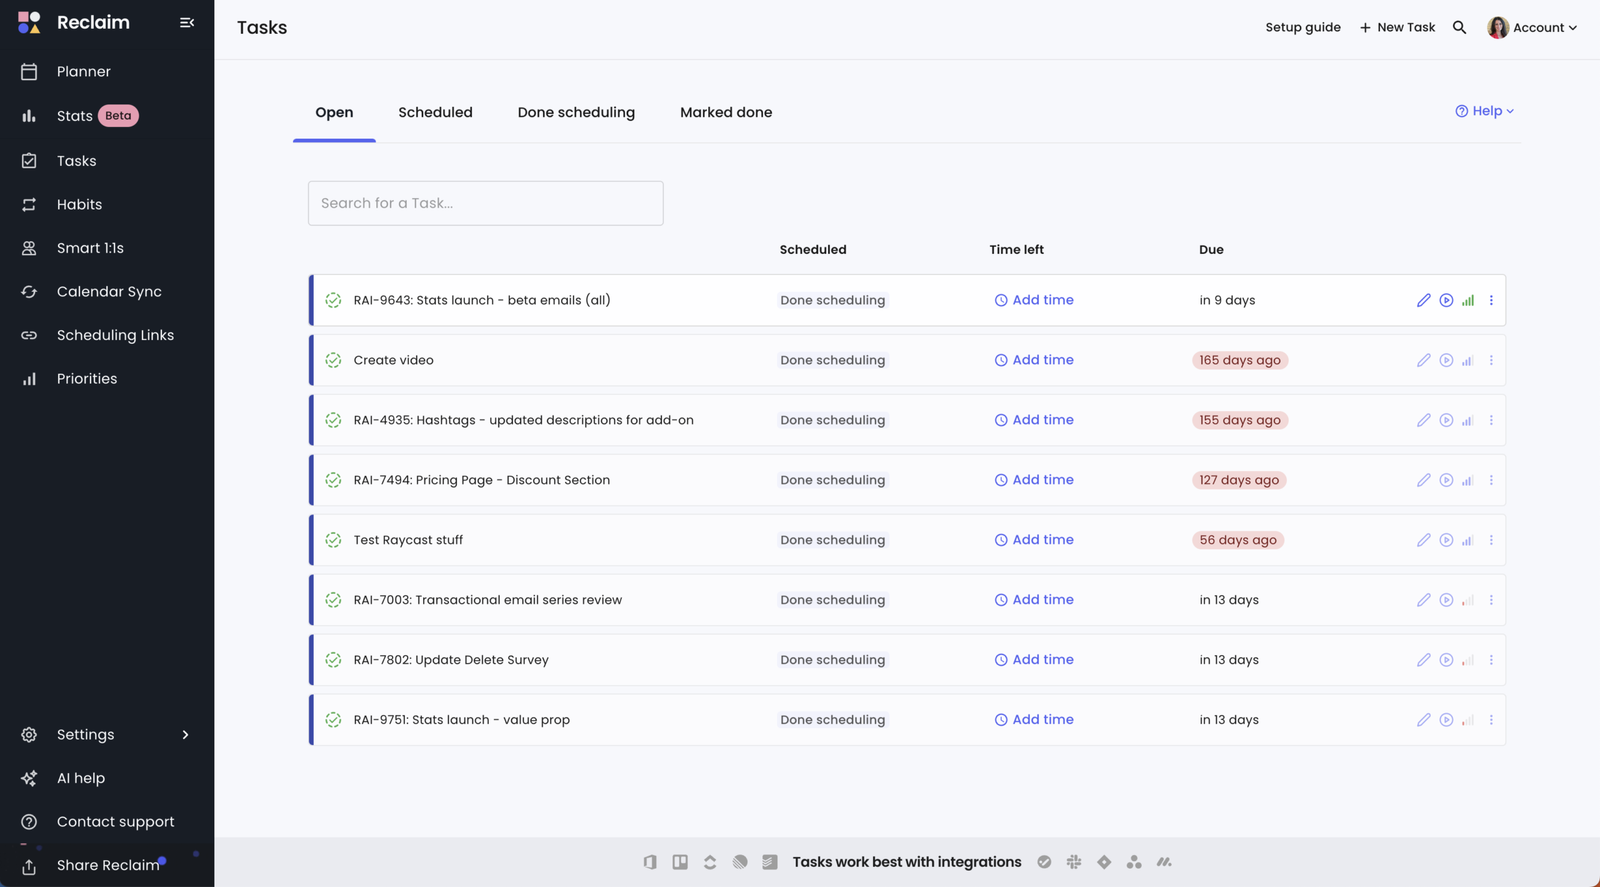
Task: Expand the Settings submenu arrow
Action: click(185, 735)
